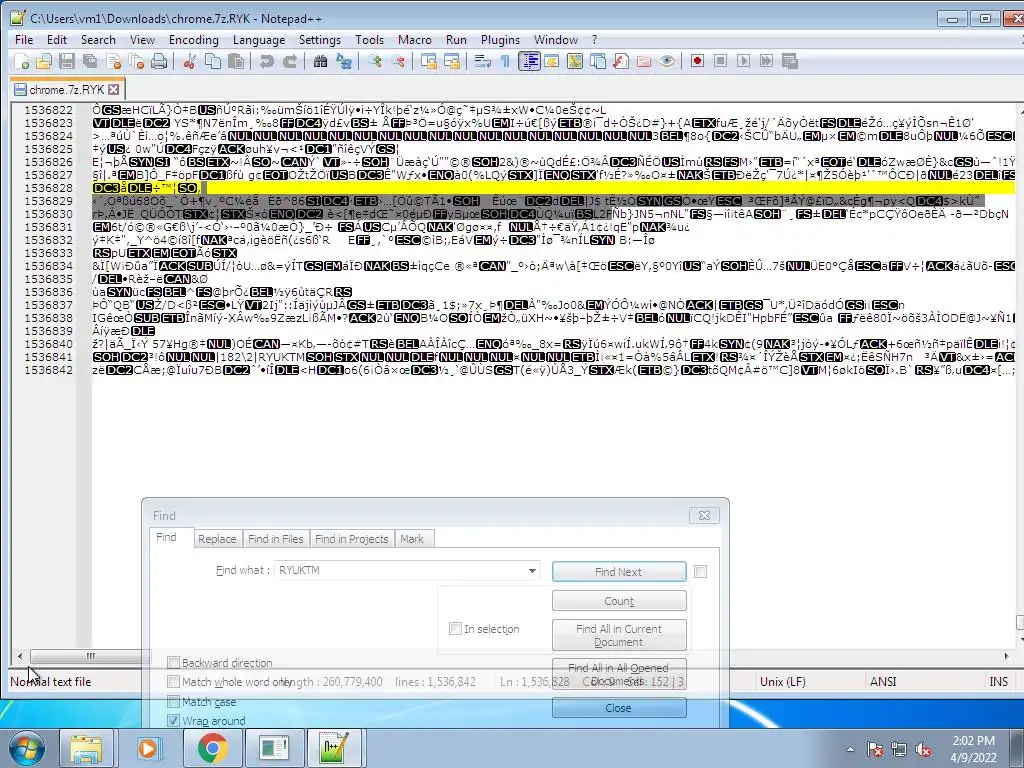The height and width of the screenshot is (768, 1024).
Task: Toggle synchronized horizontal scrolling icon
Action: pos(451,61)
